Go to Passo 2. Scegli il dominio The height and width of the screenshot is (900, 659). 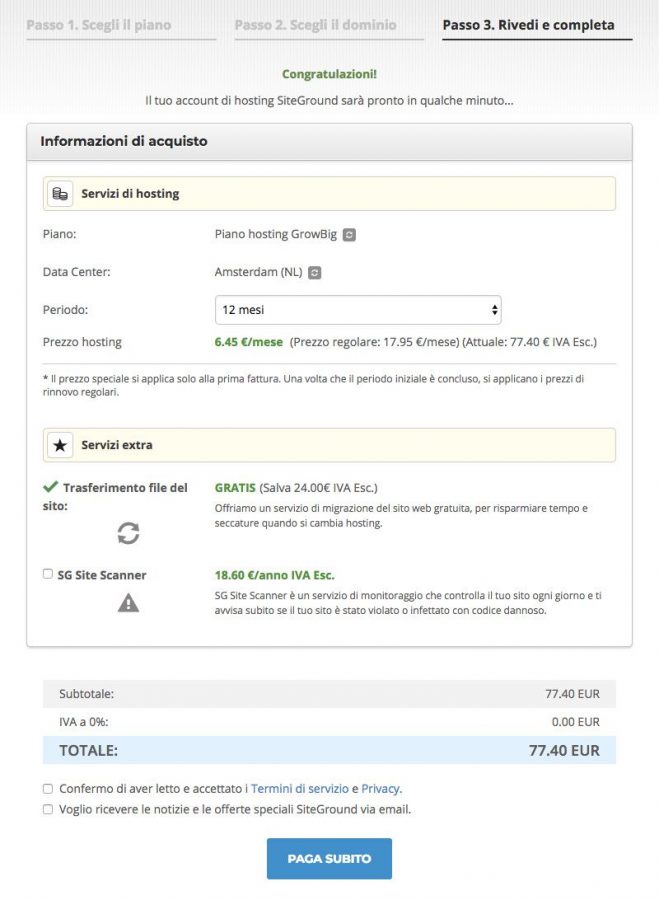pyautogui.click(x=315, y=25)
